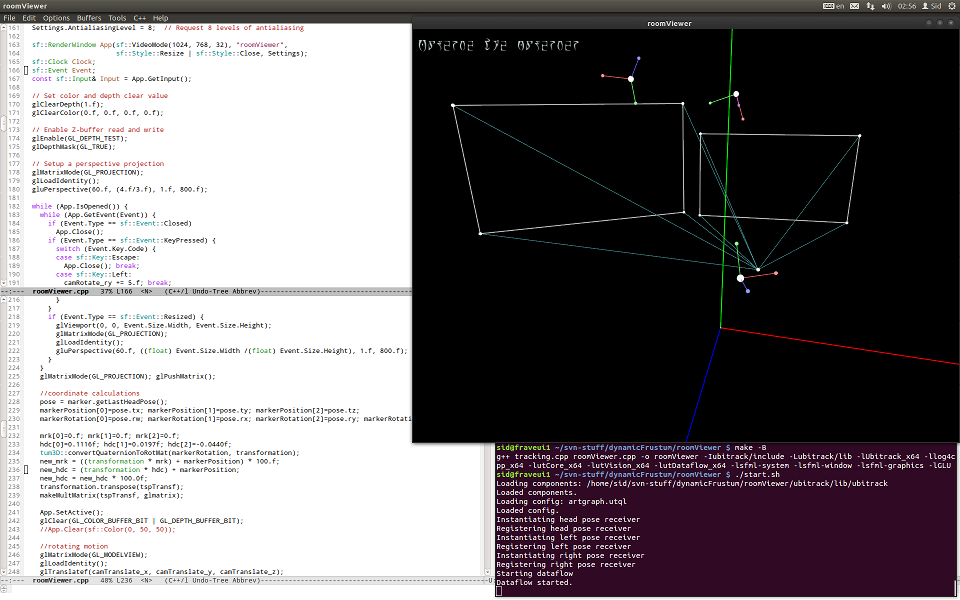
Task: Click 'case sf::Key::Escape:' line
Action: click(97, 257)
